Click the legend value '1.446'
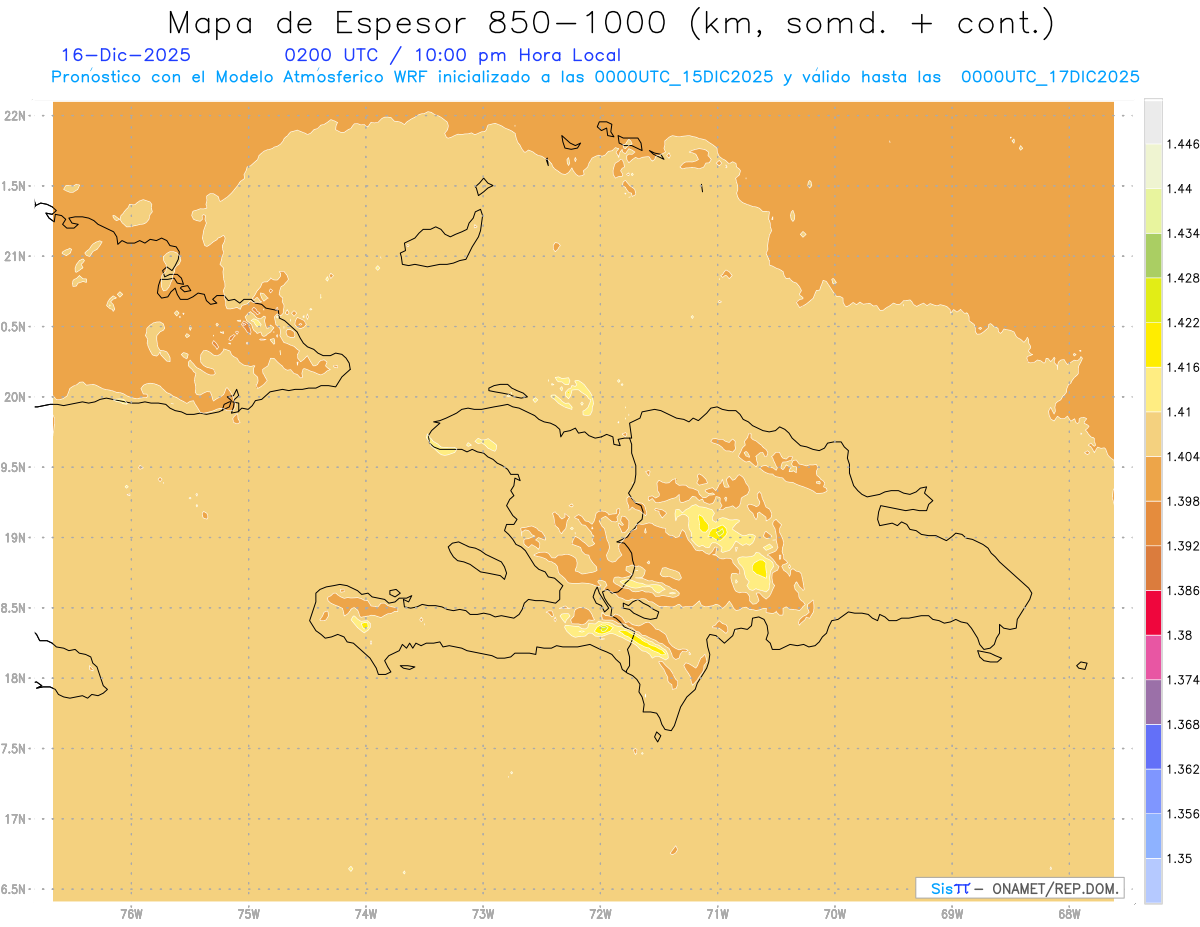Image resolution: width=1200 pixels, height=927 pixels. [1185, 144]
